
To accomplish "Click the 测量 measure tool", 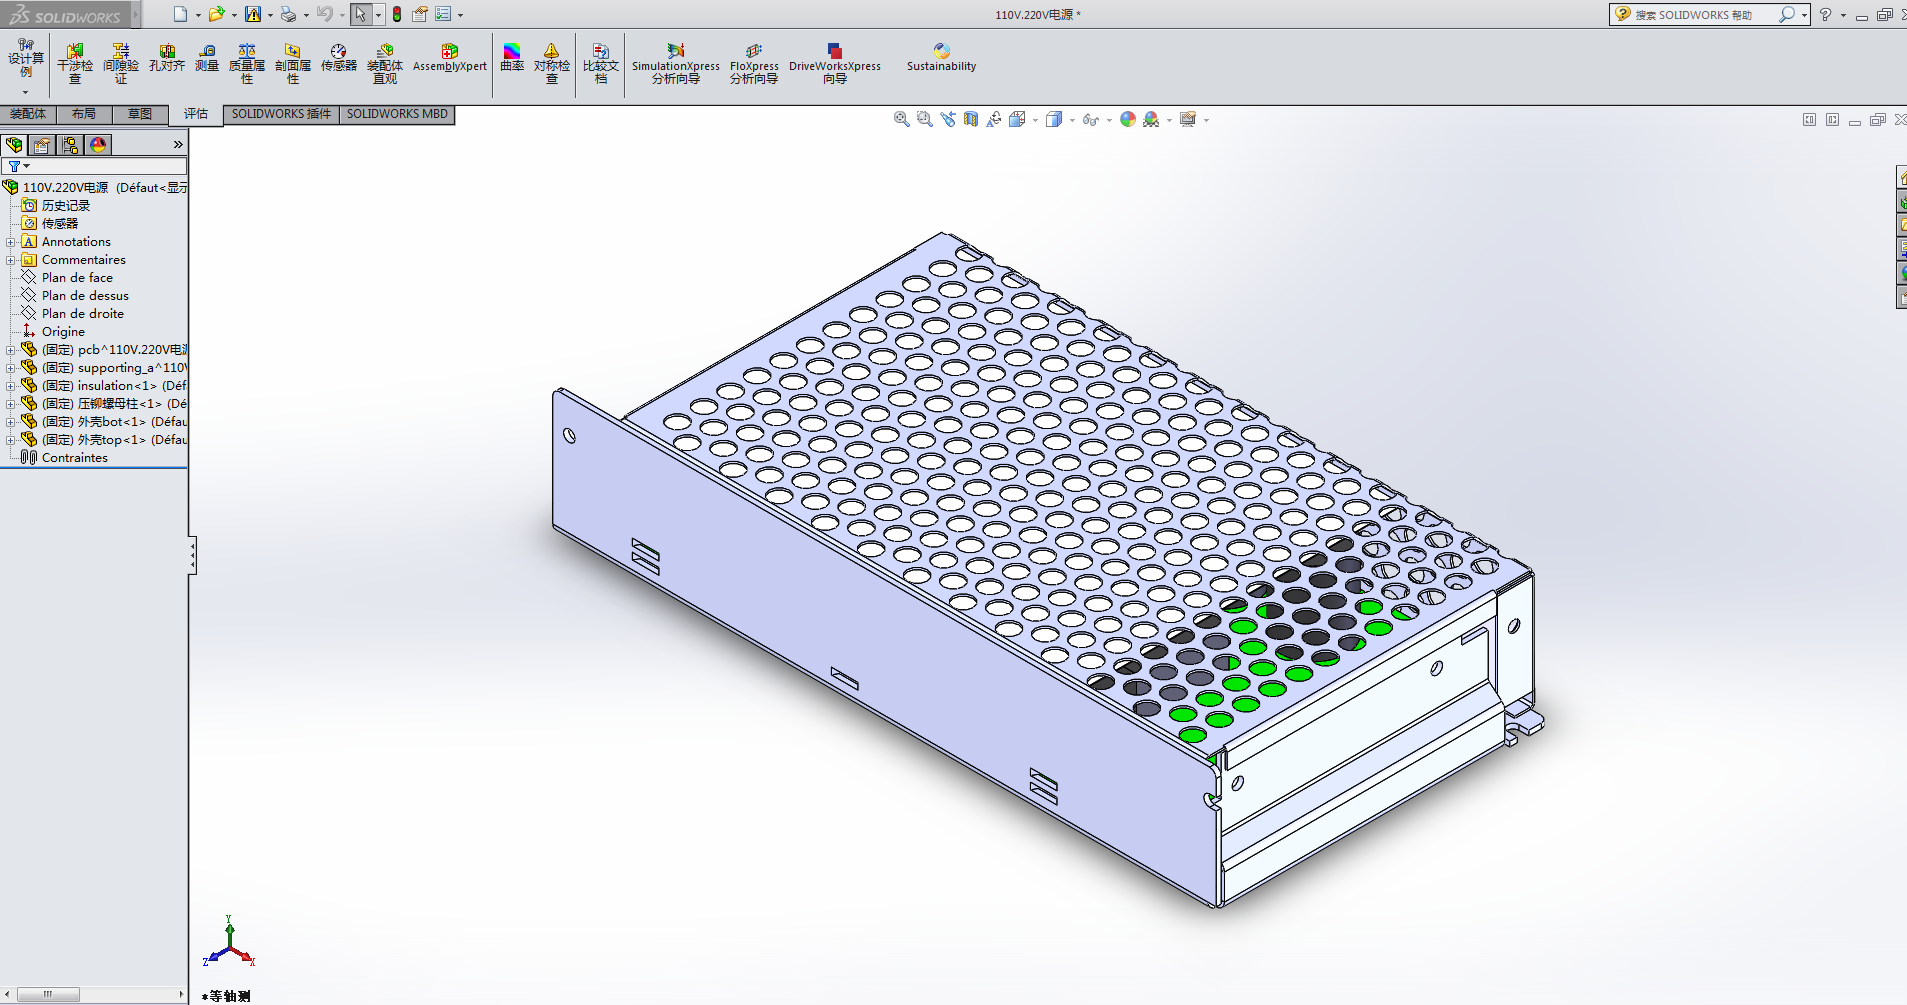I will (207, 58).
